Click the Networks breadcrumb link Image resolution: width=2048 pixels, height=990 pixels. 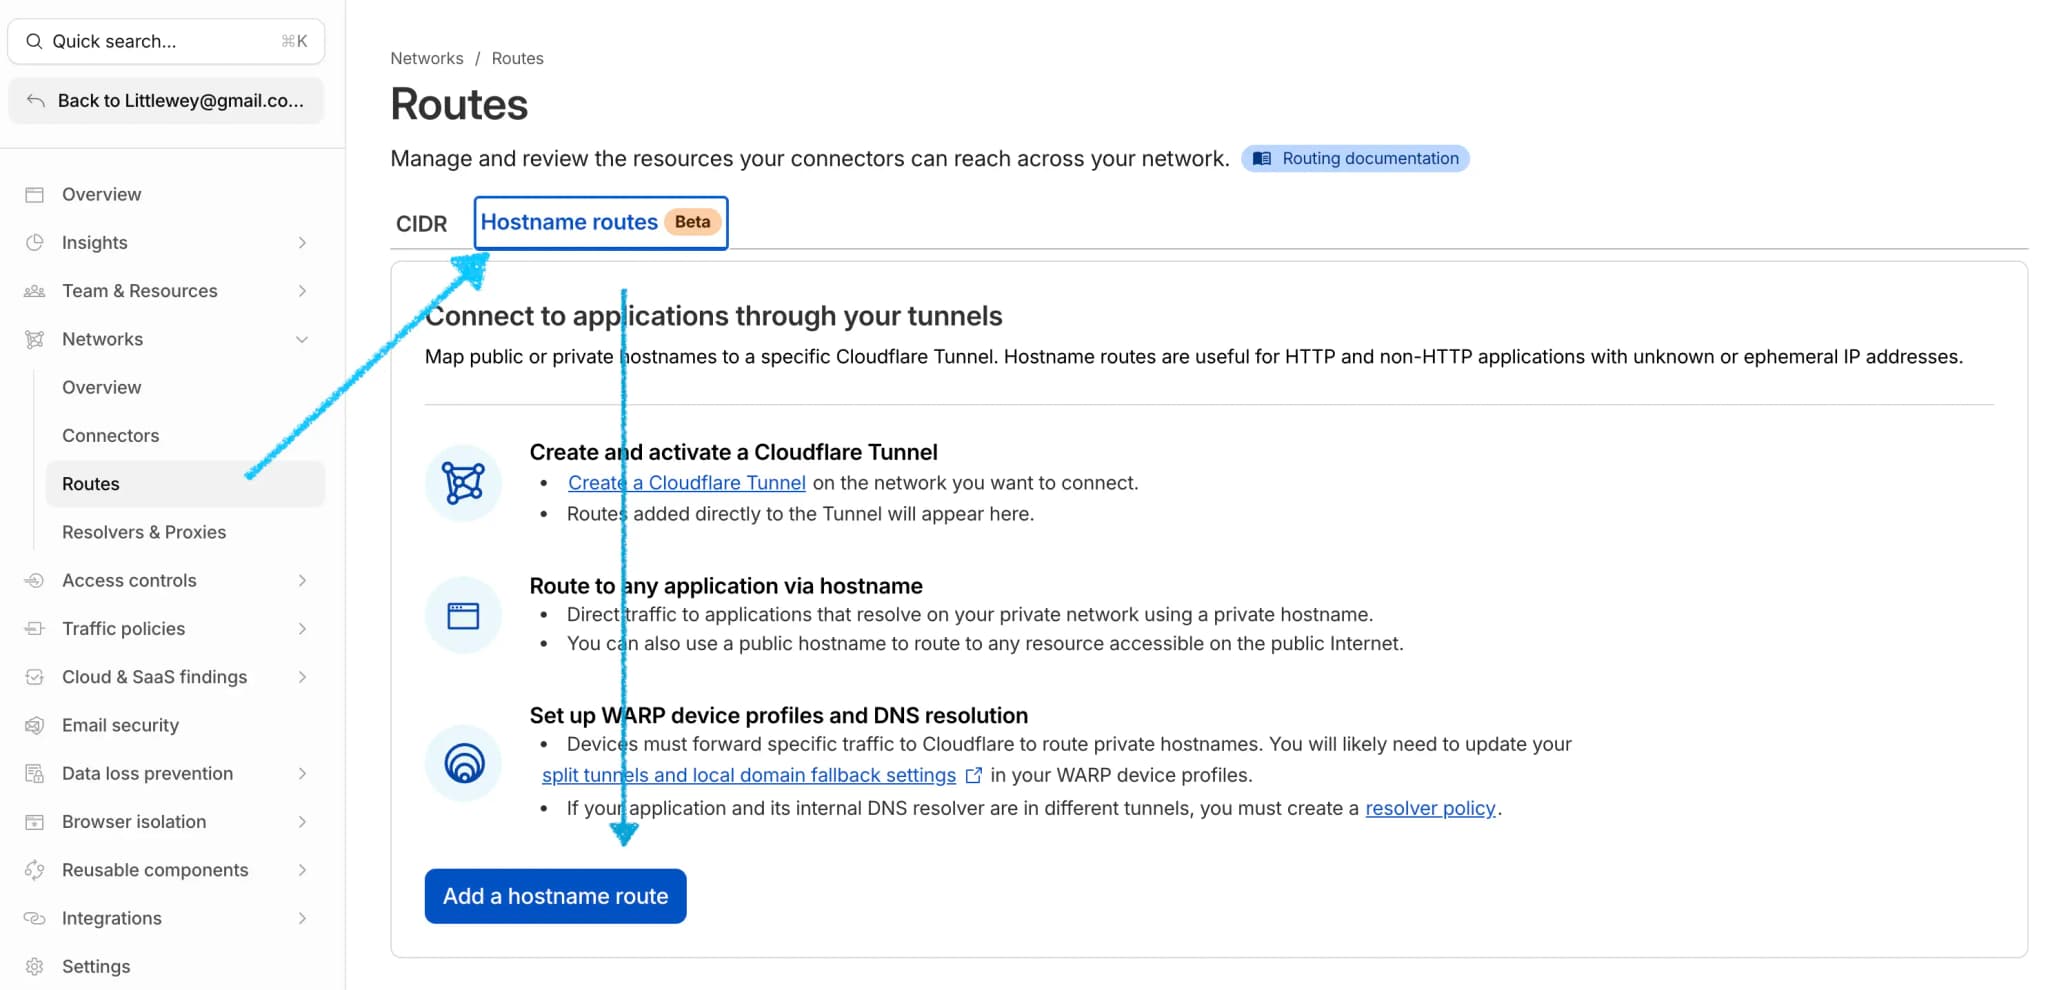[x=427, y=58]
